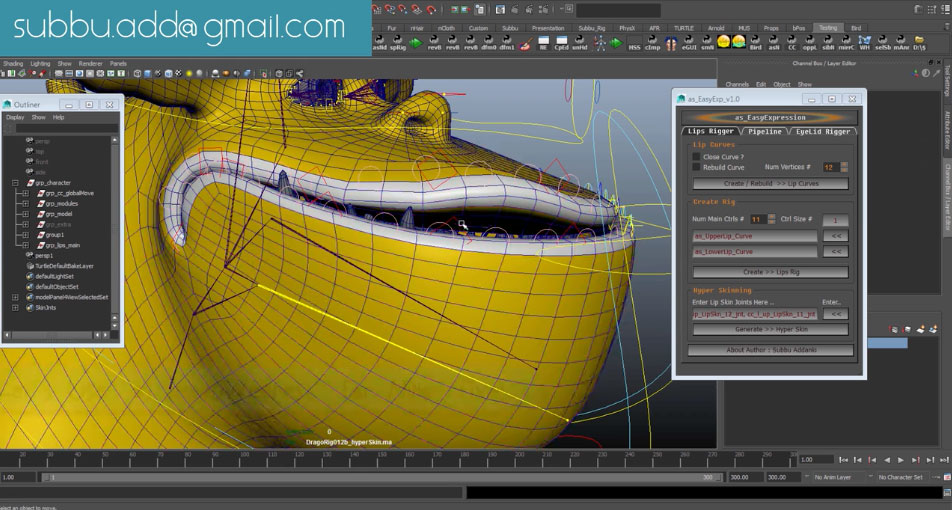Open the viewport Shading menu
This screenshot has width=952, height=510.
(x=13, y=63)
